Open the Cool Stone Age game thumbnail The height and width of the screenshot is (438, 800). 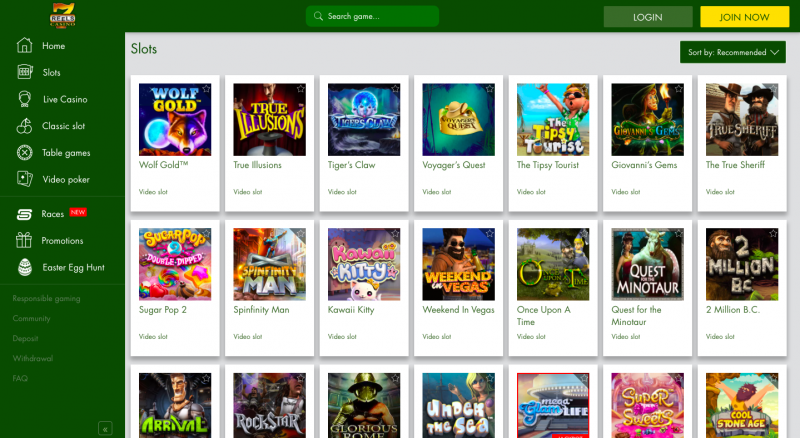pyautogui.click(x=742, y=405)
